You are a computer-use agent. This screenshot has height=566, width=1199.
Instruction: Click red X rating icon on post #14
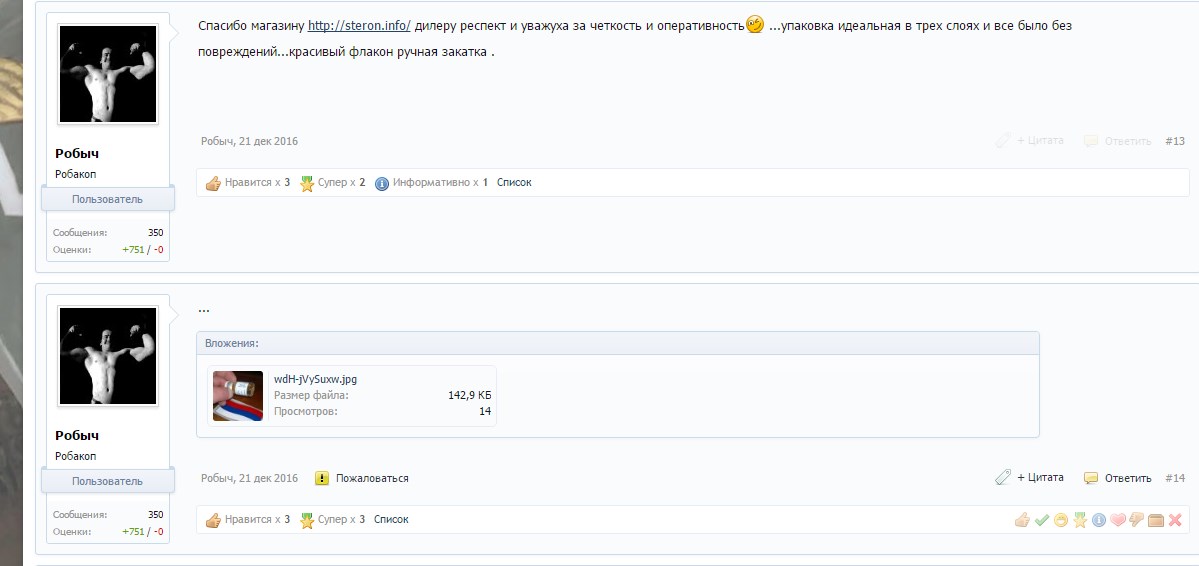point(1175,520)
